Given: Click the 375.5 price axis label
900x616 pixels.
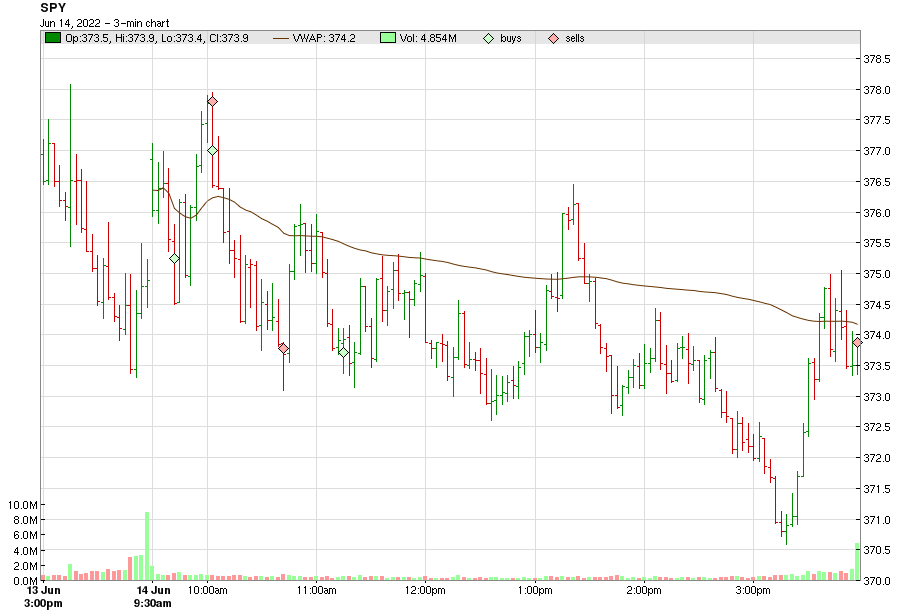Looking at the screenshot, I should coord(877,243).
